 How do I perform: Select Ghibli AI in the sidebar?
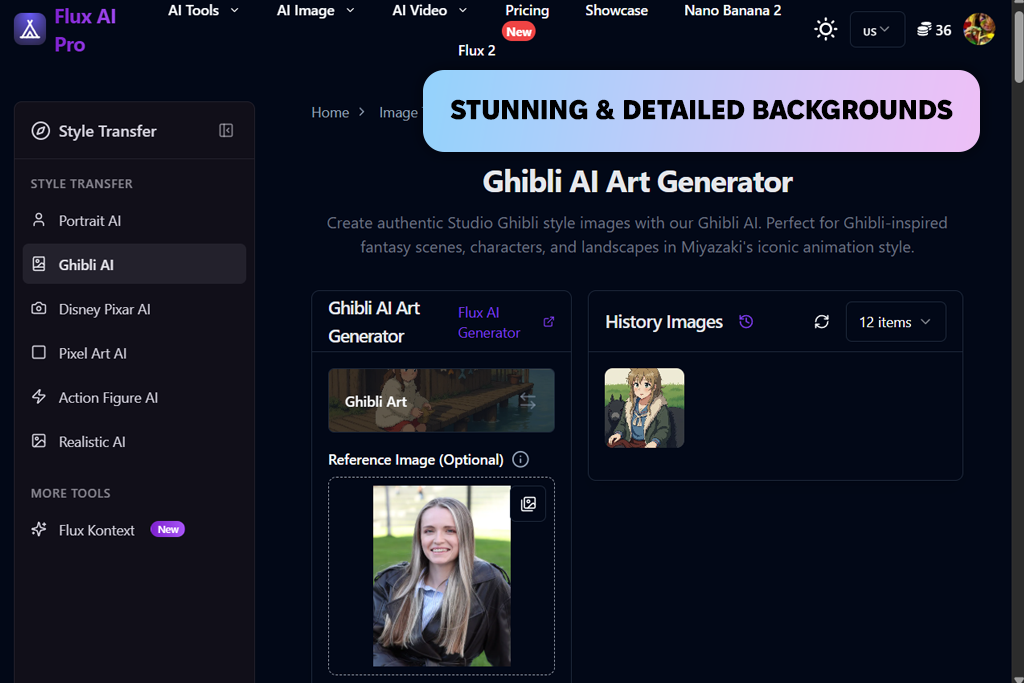tap(135, 264)
